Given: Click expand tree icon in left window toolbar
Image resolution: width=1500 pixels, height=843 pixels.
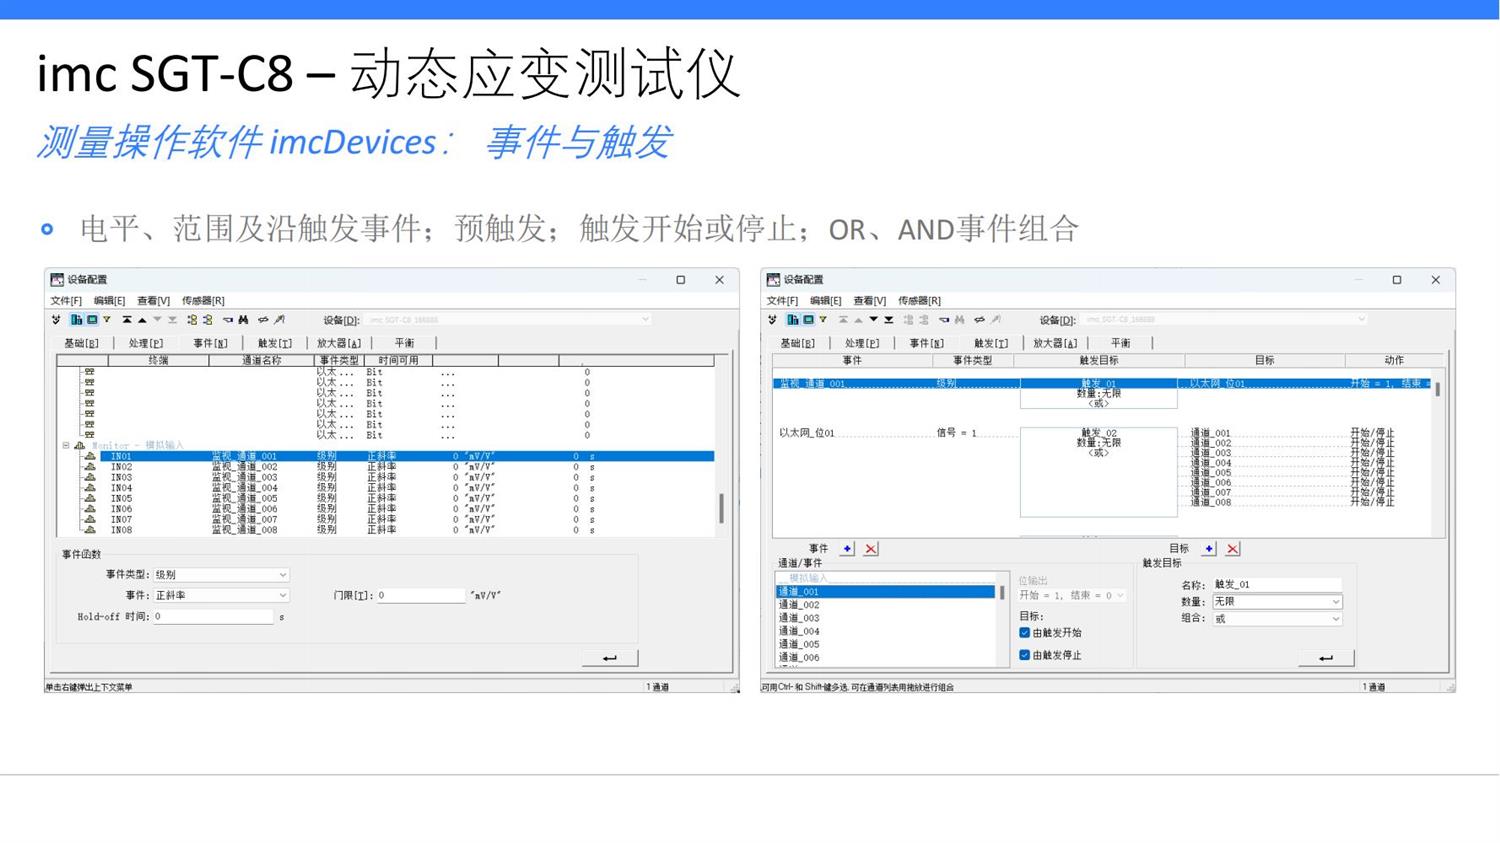Looking at the screenshot, I should click(x=192, y=320).
